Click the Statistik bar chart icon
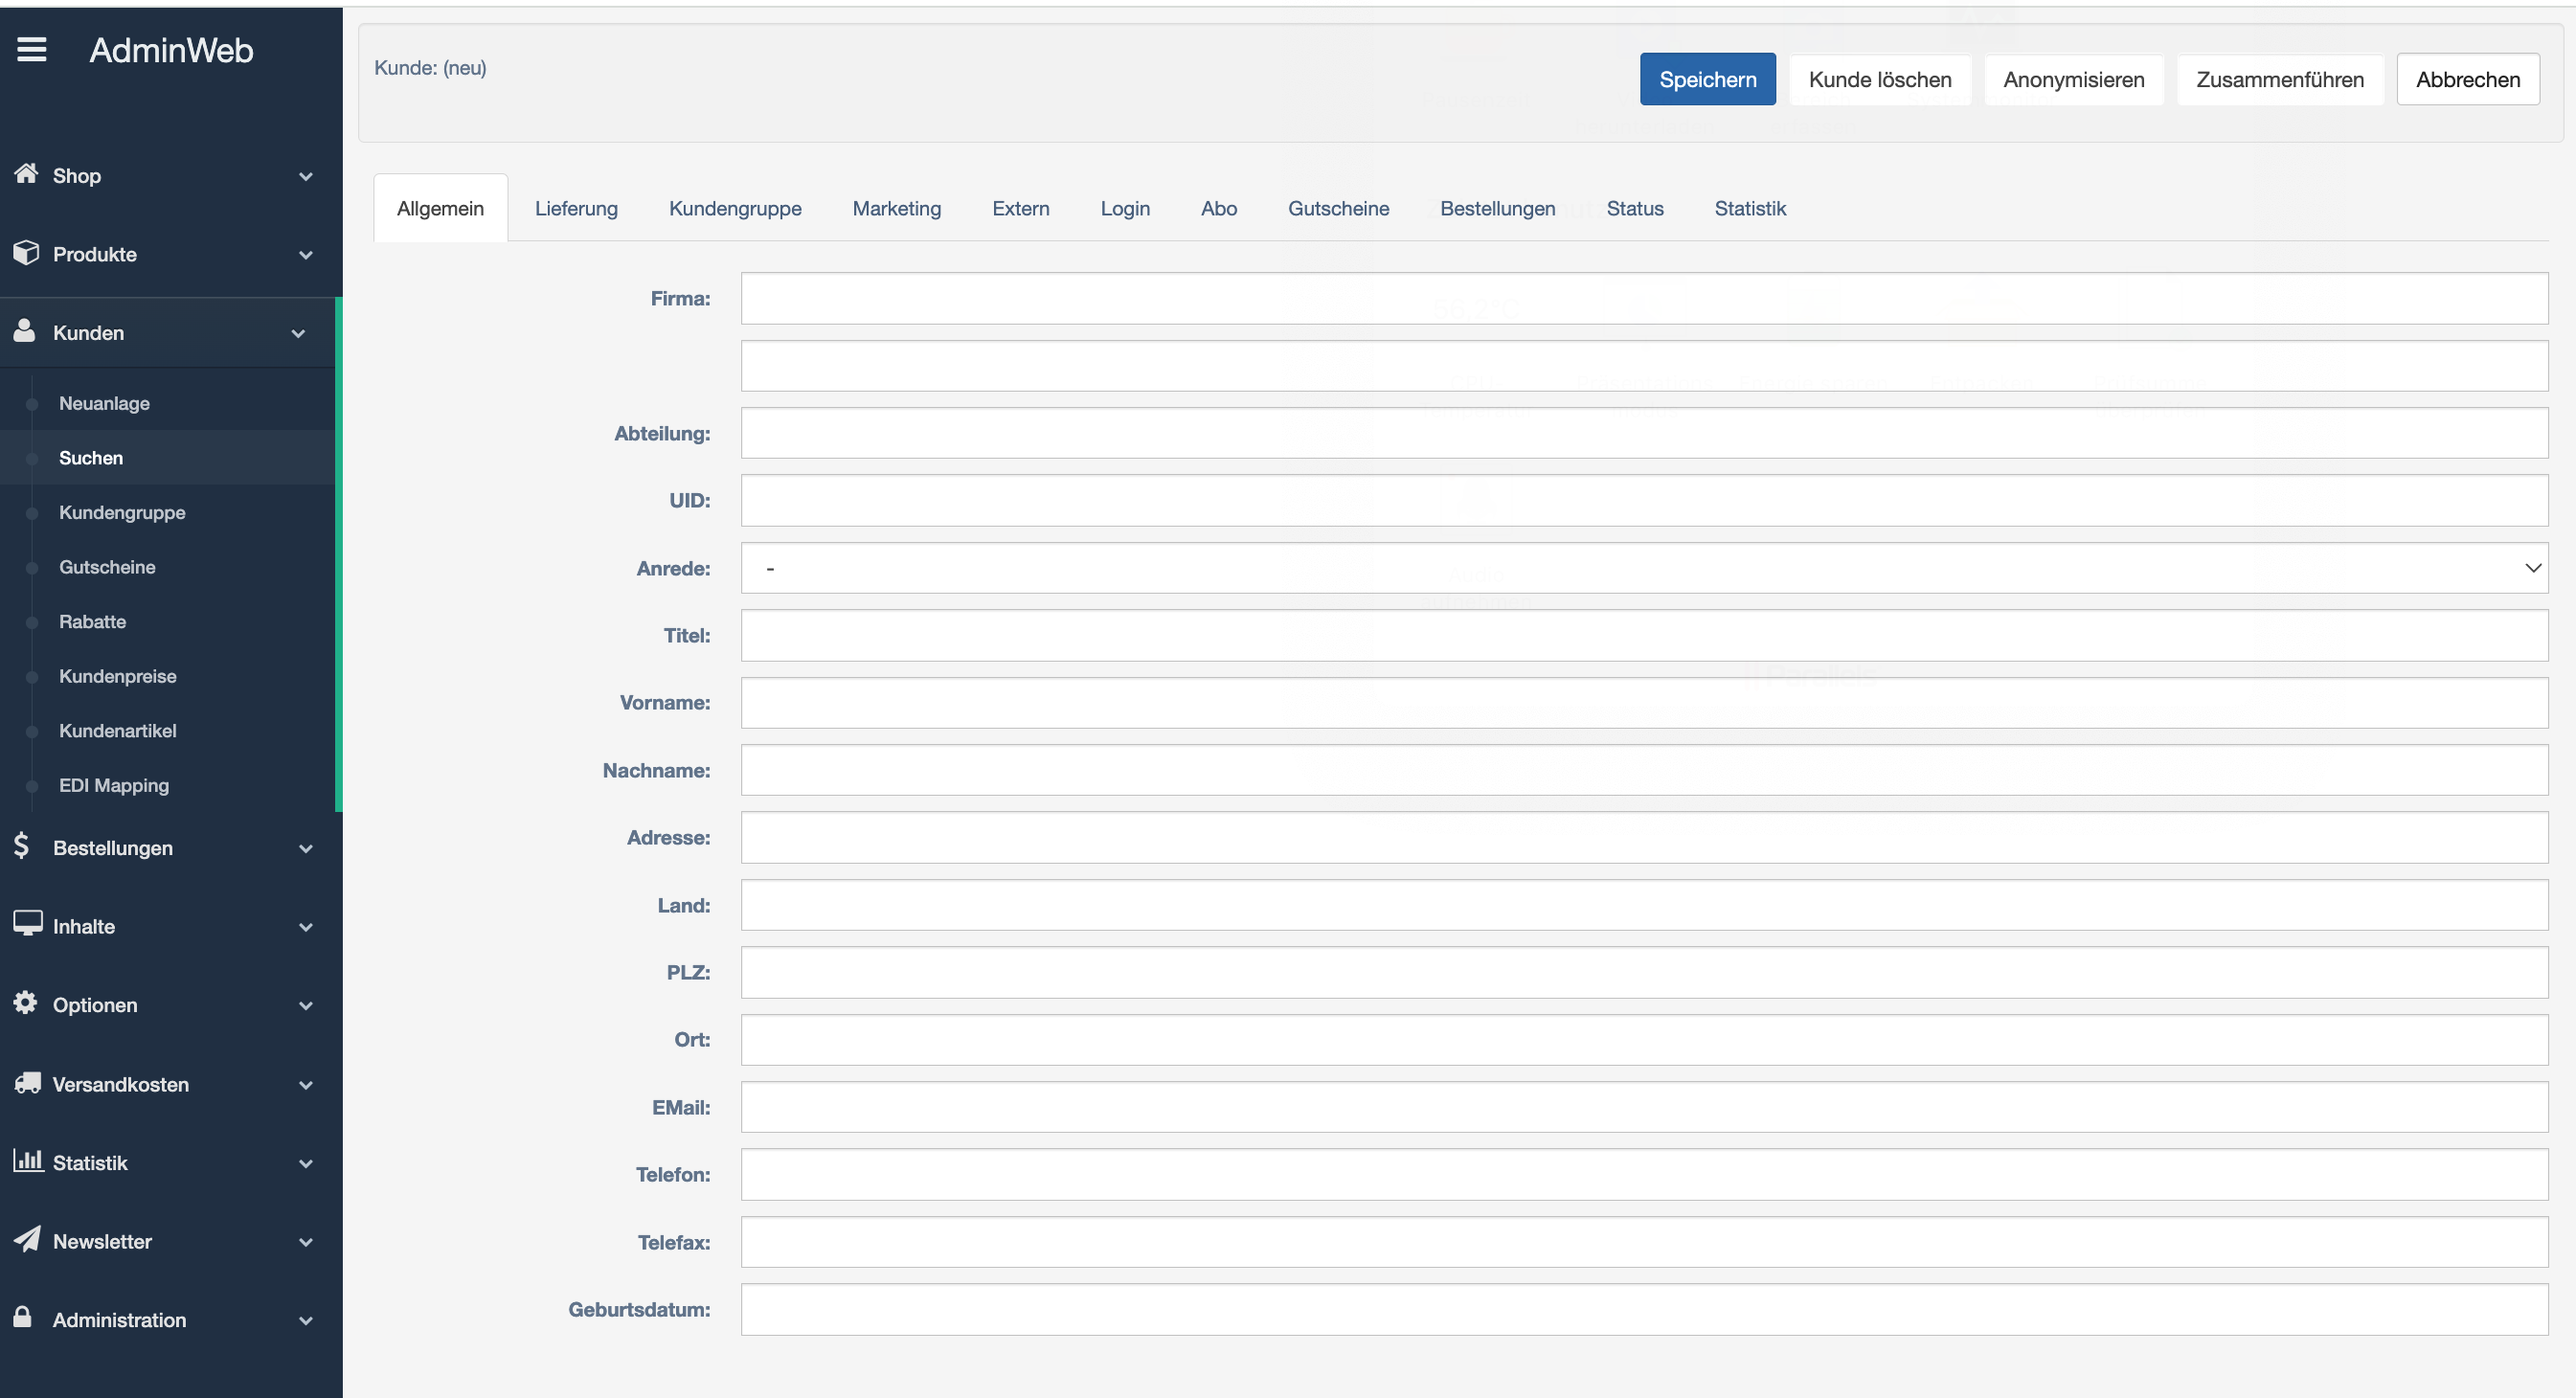This screenshot has width=2576, height=1398. (x=28, y=1161)
